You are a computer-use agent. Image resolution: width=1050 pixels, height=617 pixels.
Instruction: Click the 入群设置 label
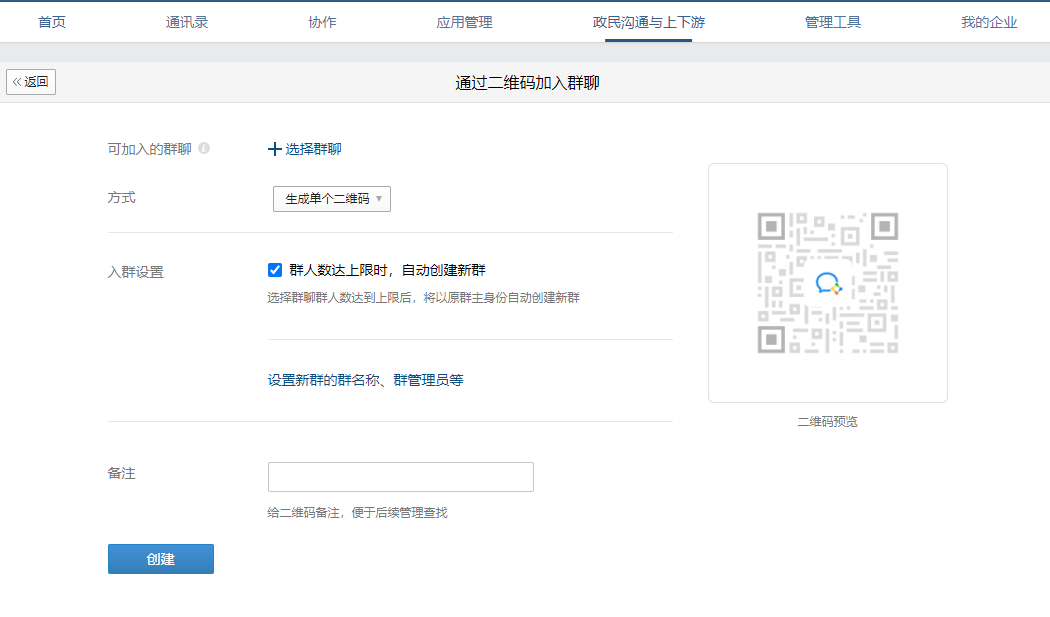pyautogui.click(x=135, y=272)
